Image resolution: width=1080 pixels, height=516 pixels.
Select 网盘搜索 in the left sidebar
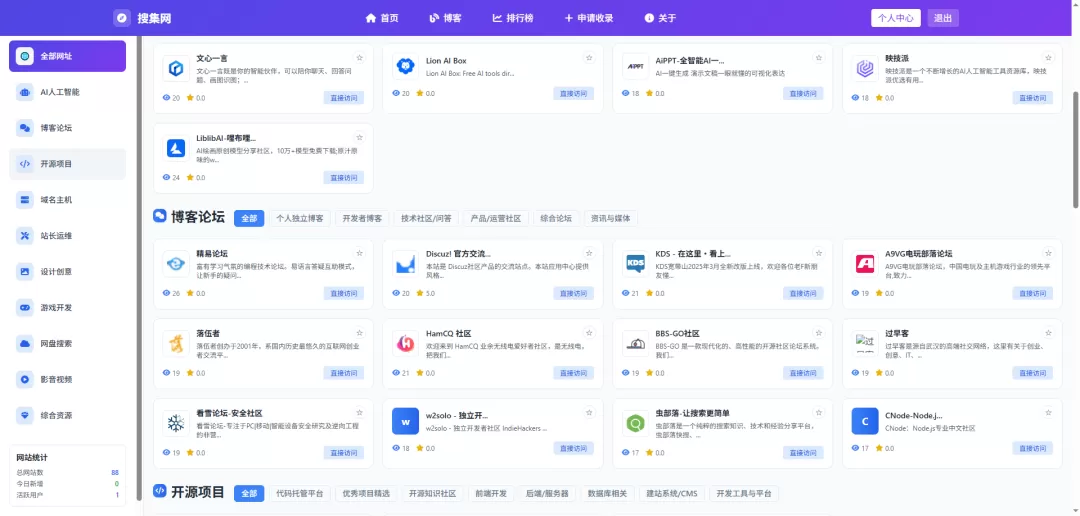(x=67, y=344)
